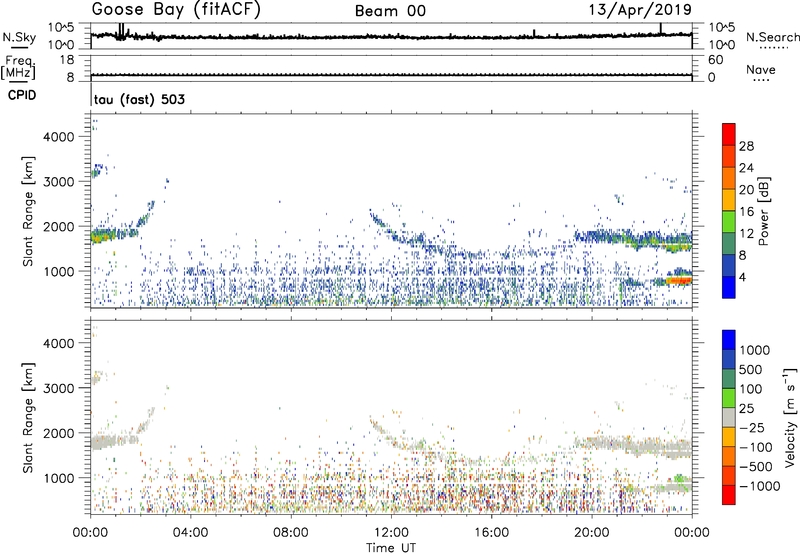Click the '28' power scale value
800x554 pixels.
coord(746,146)
